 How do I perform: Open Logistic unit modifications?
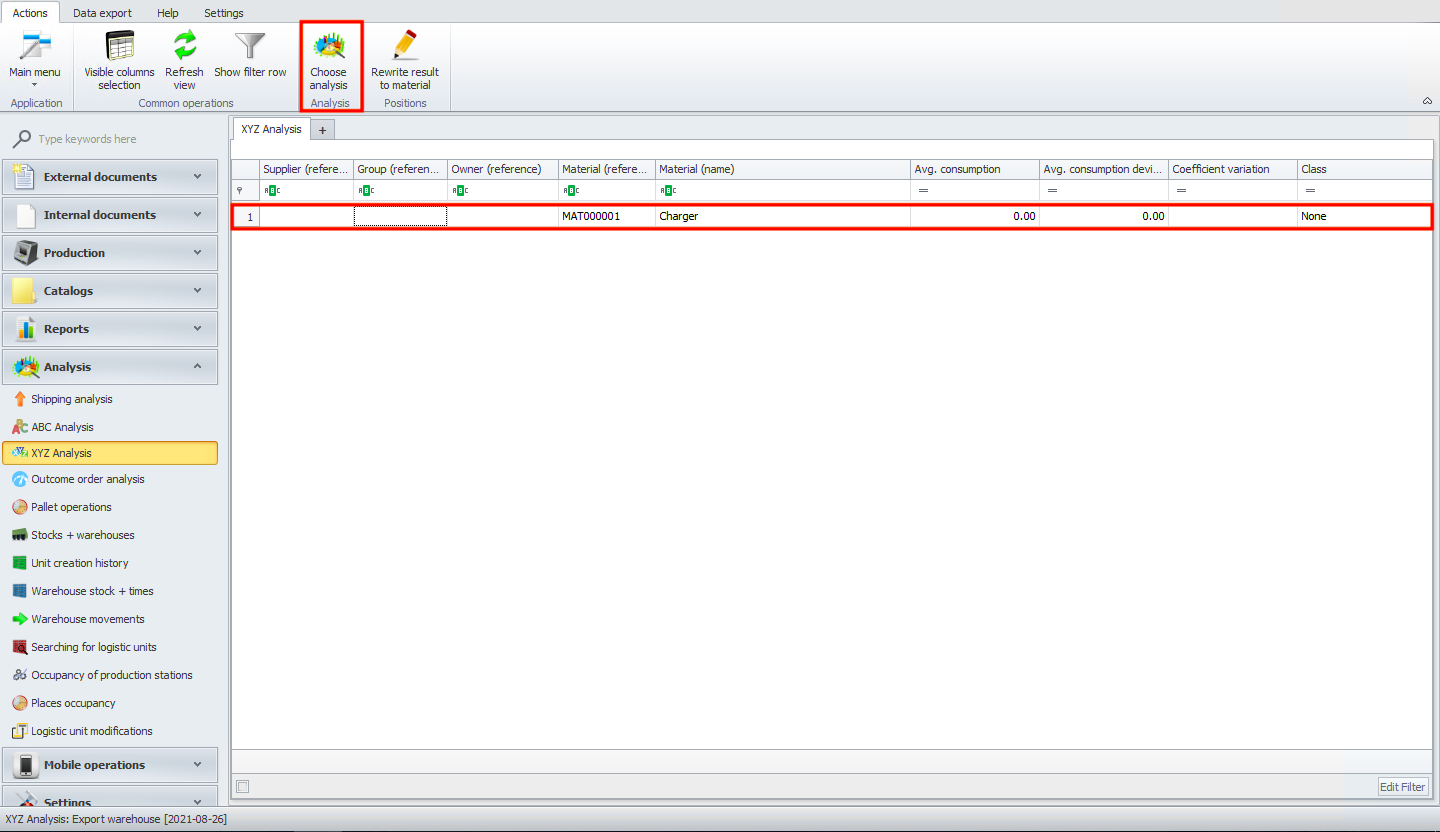(92, 731)
